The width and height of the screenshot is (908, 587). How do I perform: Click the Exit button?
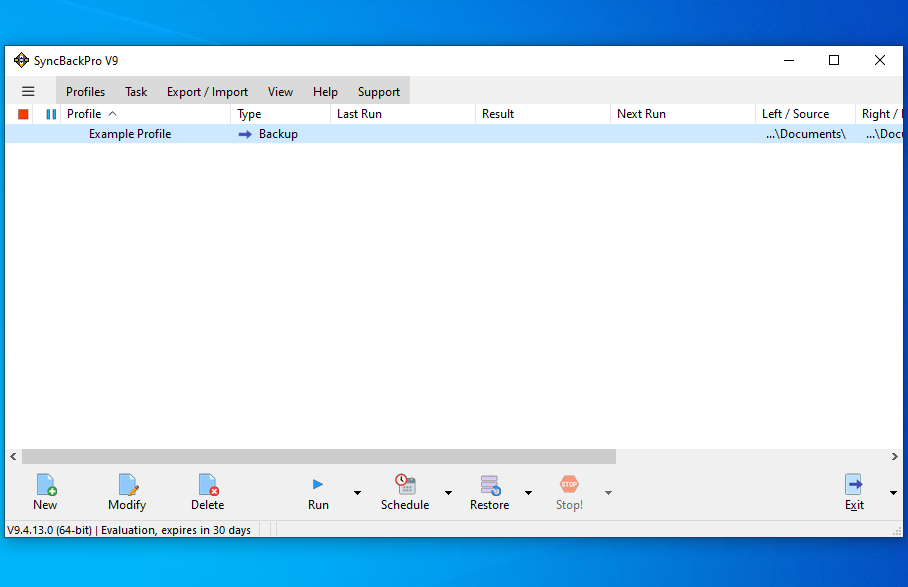pyautogui.click(x=854, y=493)
